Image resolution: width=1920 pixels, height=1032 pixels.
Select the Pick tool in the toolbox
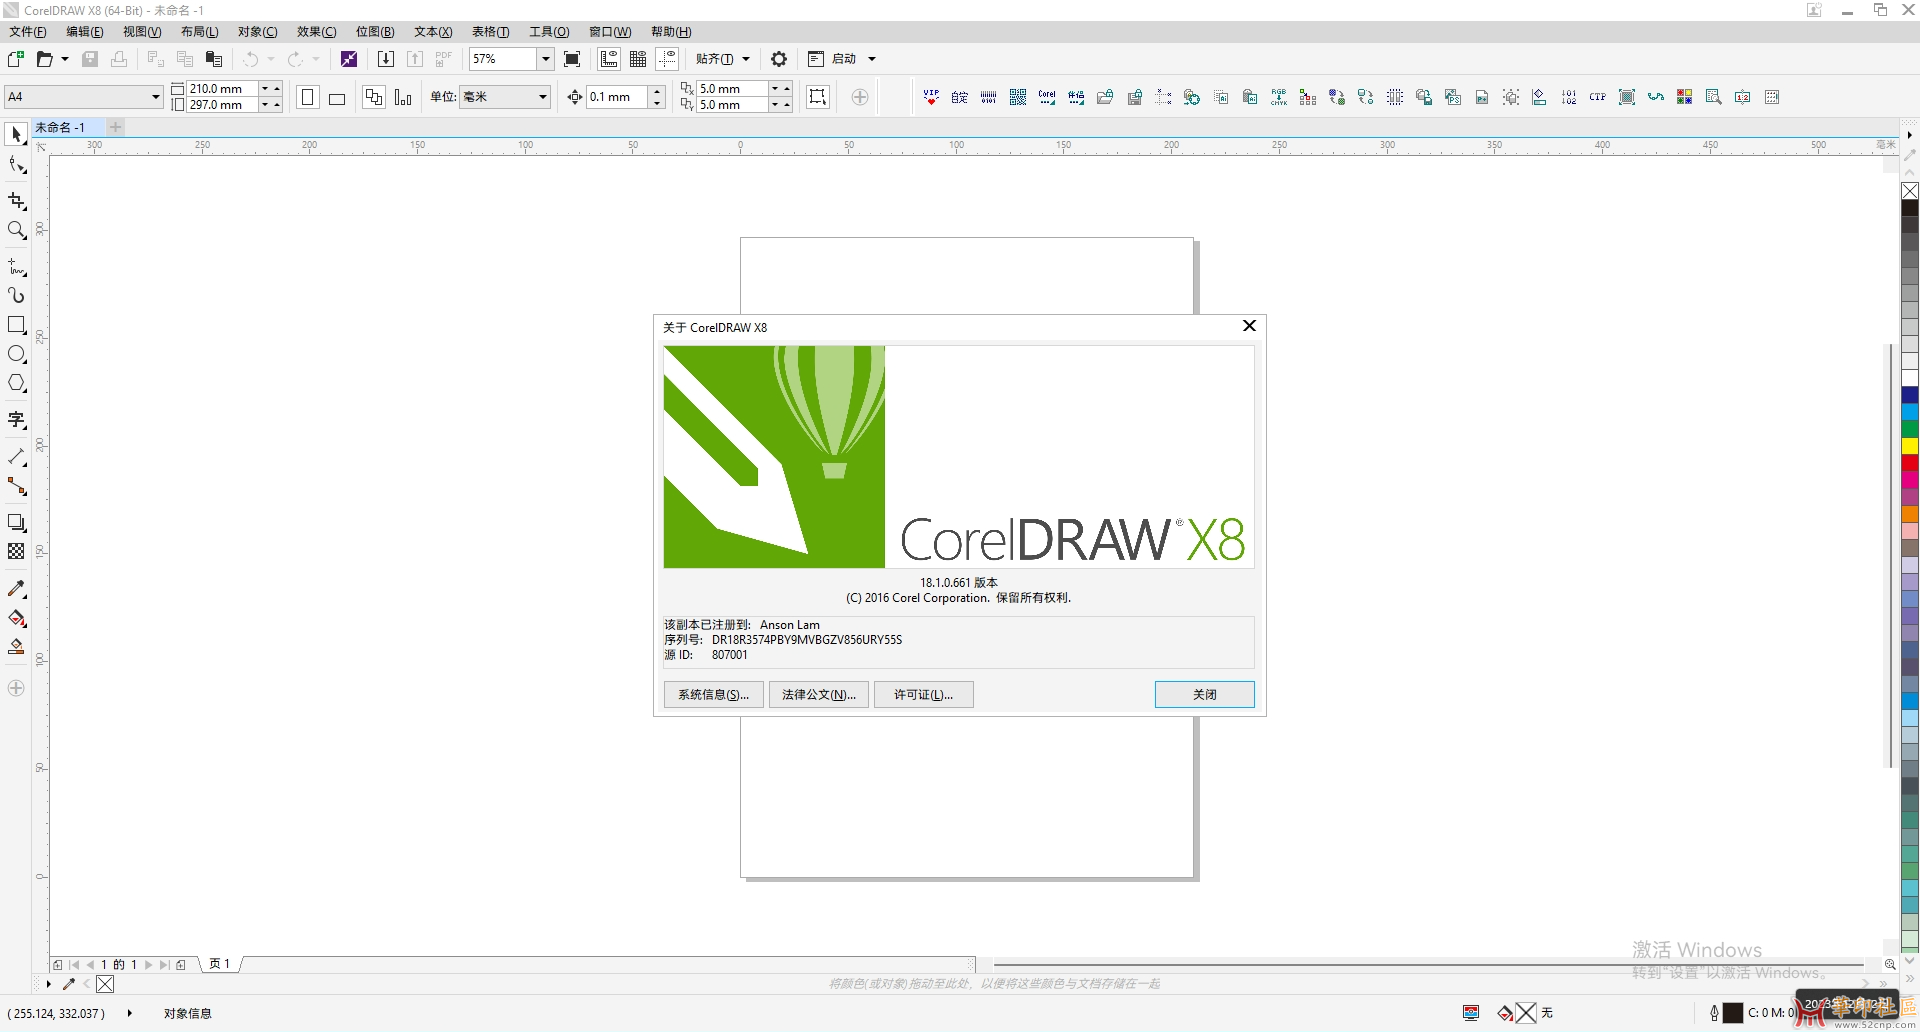[16, 134]
